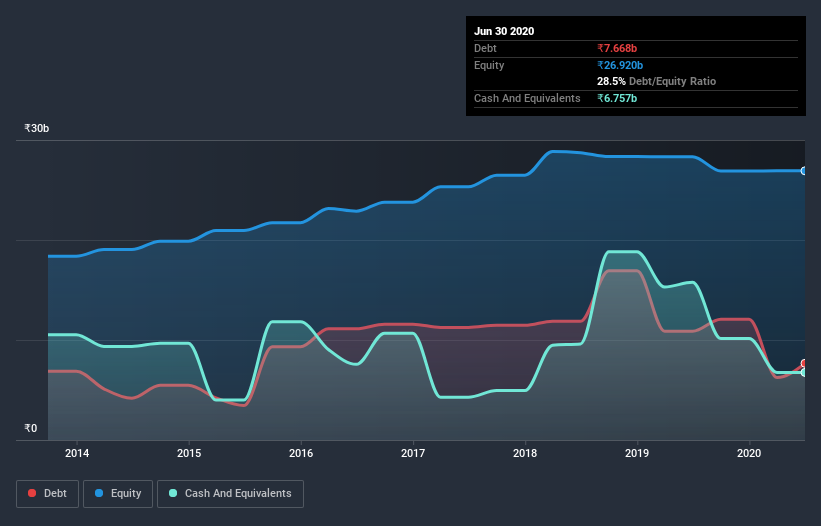The width and height of the screenshot is (821, 526).
Task: Click the 2019 x-axis label
Action: 637,453
